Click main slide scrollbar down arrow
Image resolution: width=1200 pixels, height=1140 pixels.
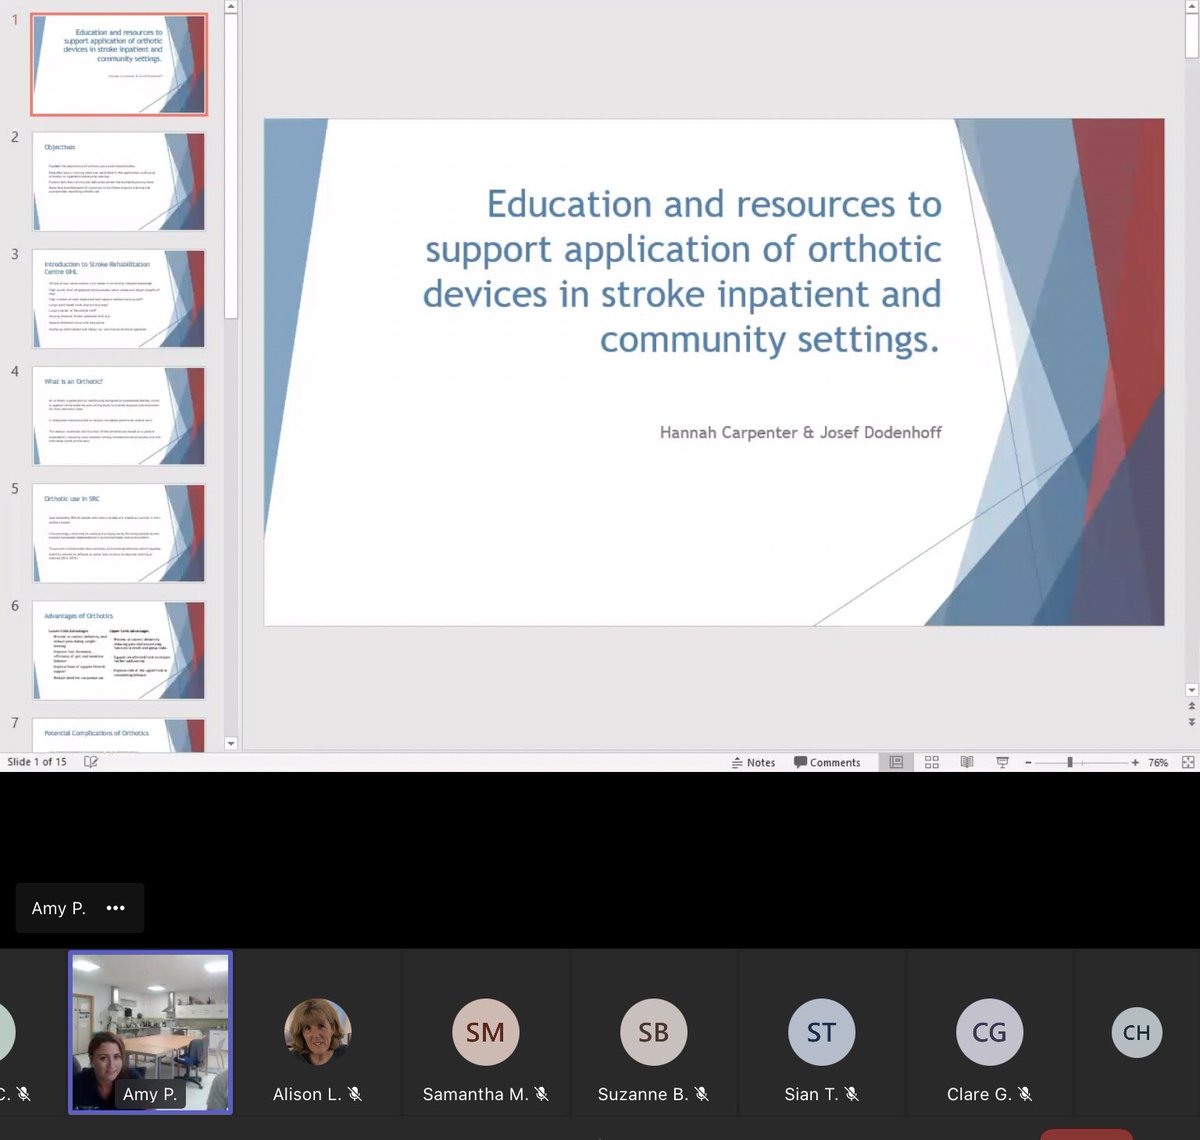point(1191,690)
